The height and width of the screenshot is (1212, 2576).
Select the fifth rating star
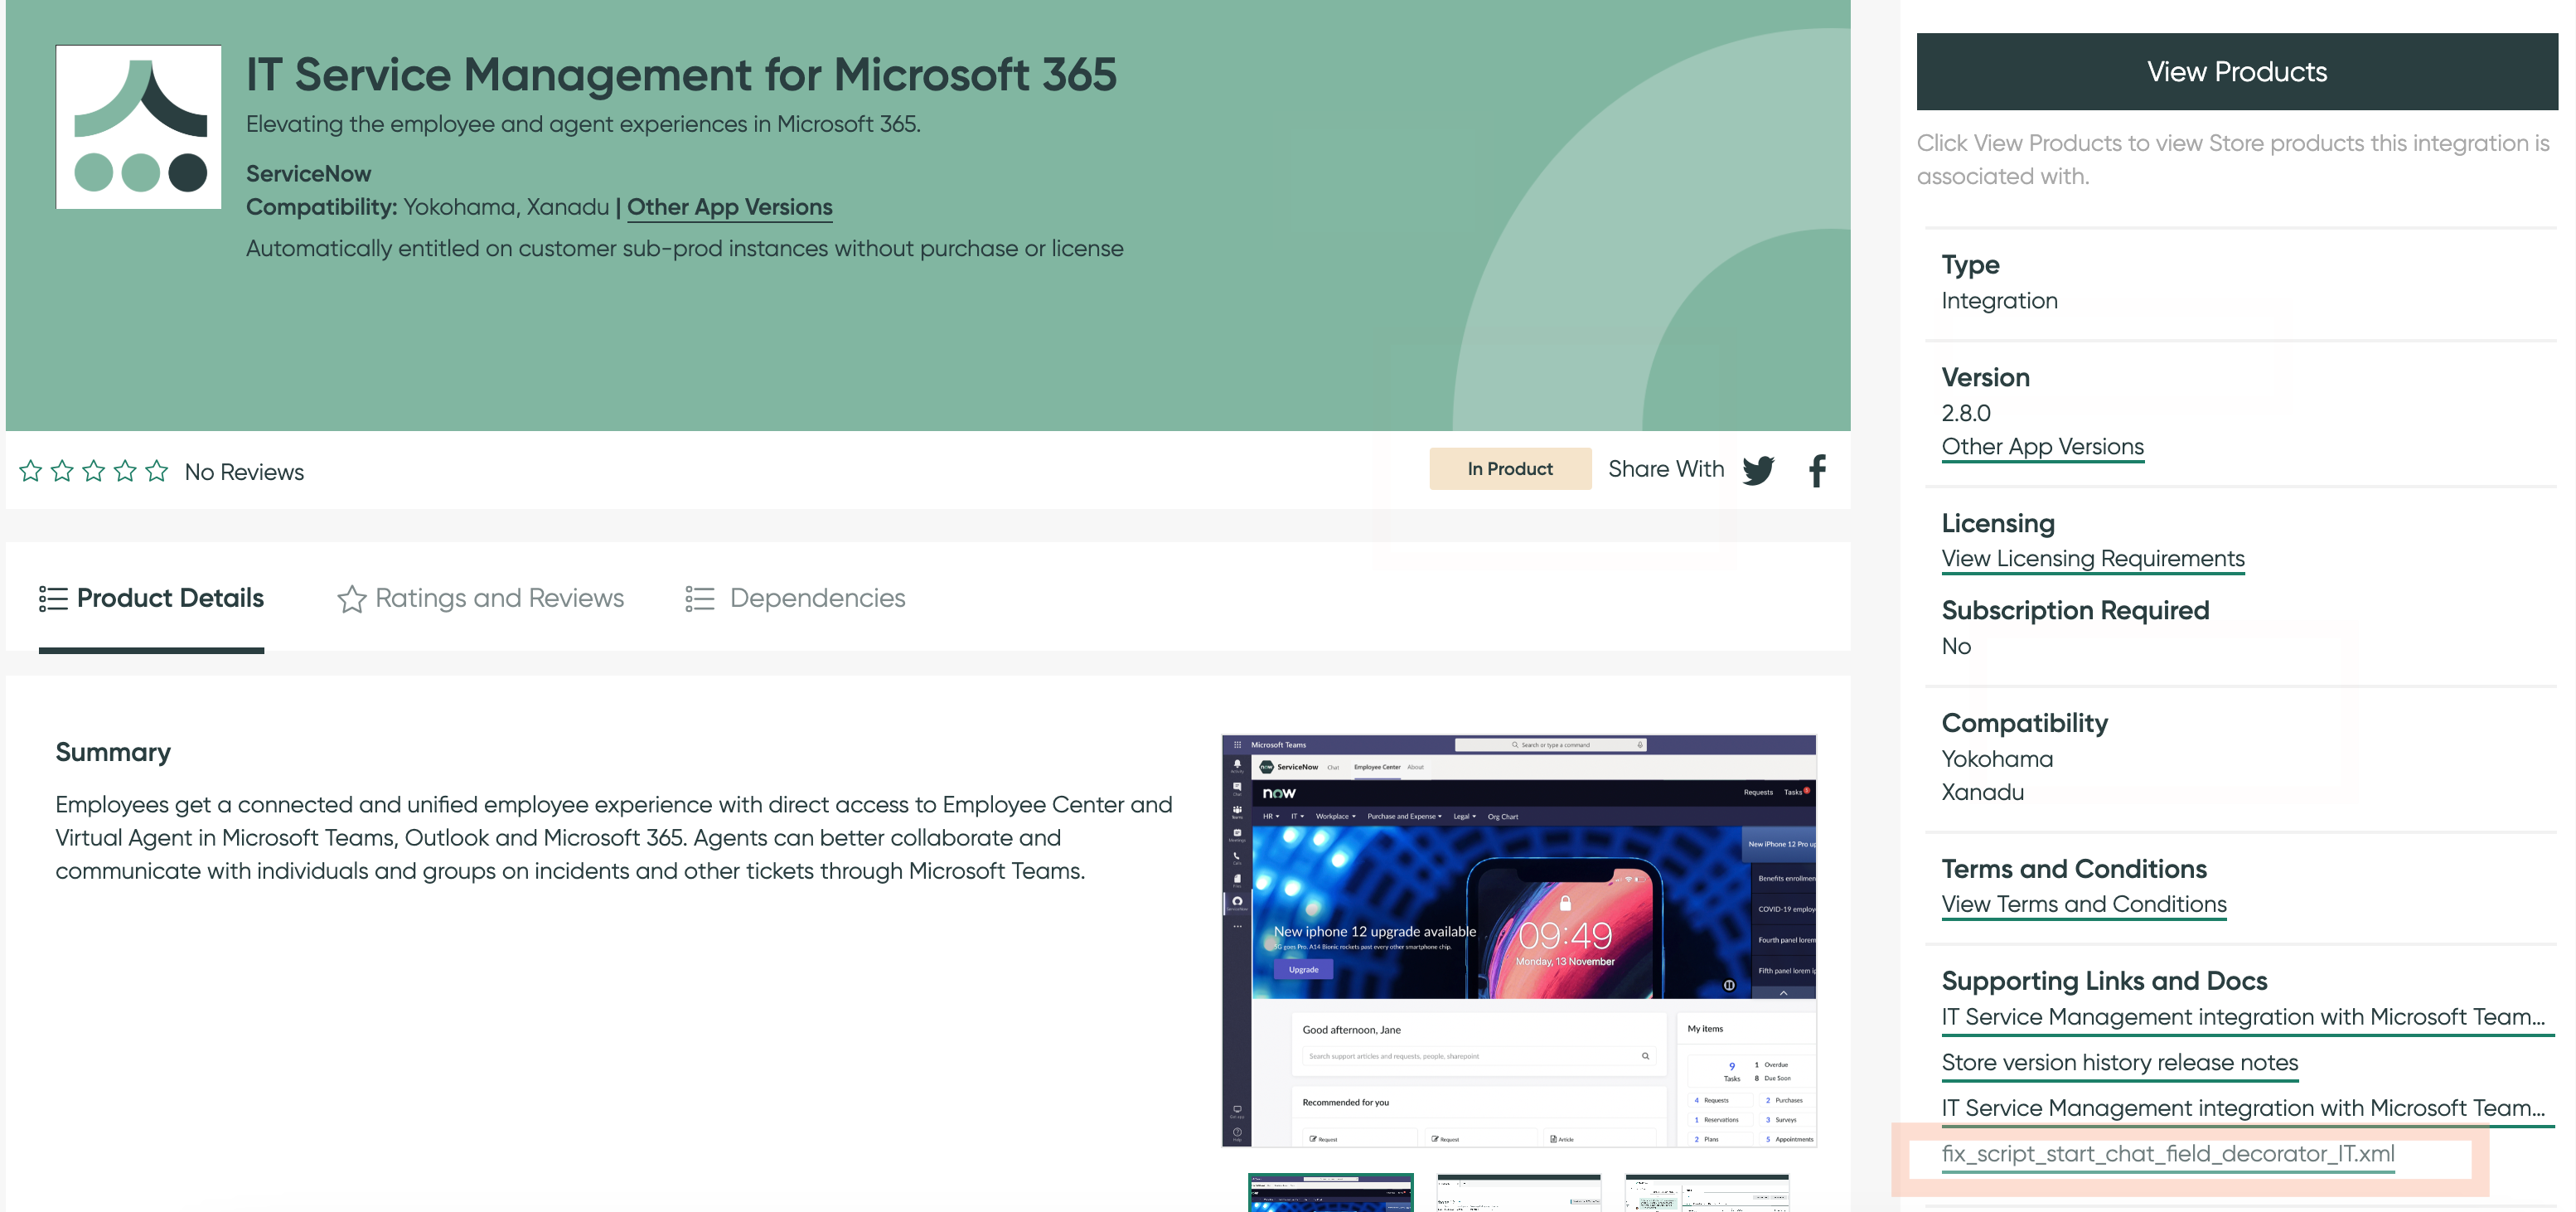coord(157,471)
